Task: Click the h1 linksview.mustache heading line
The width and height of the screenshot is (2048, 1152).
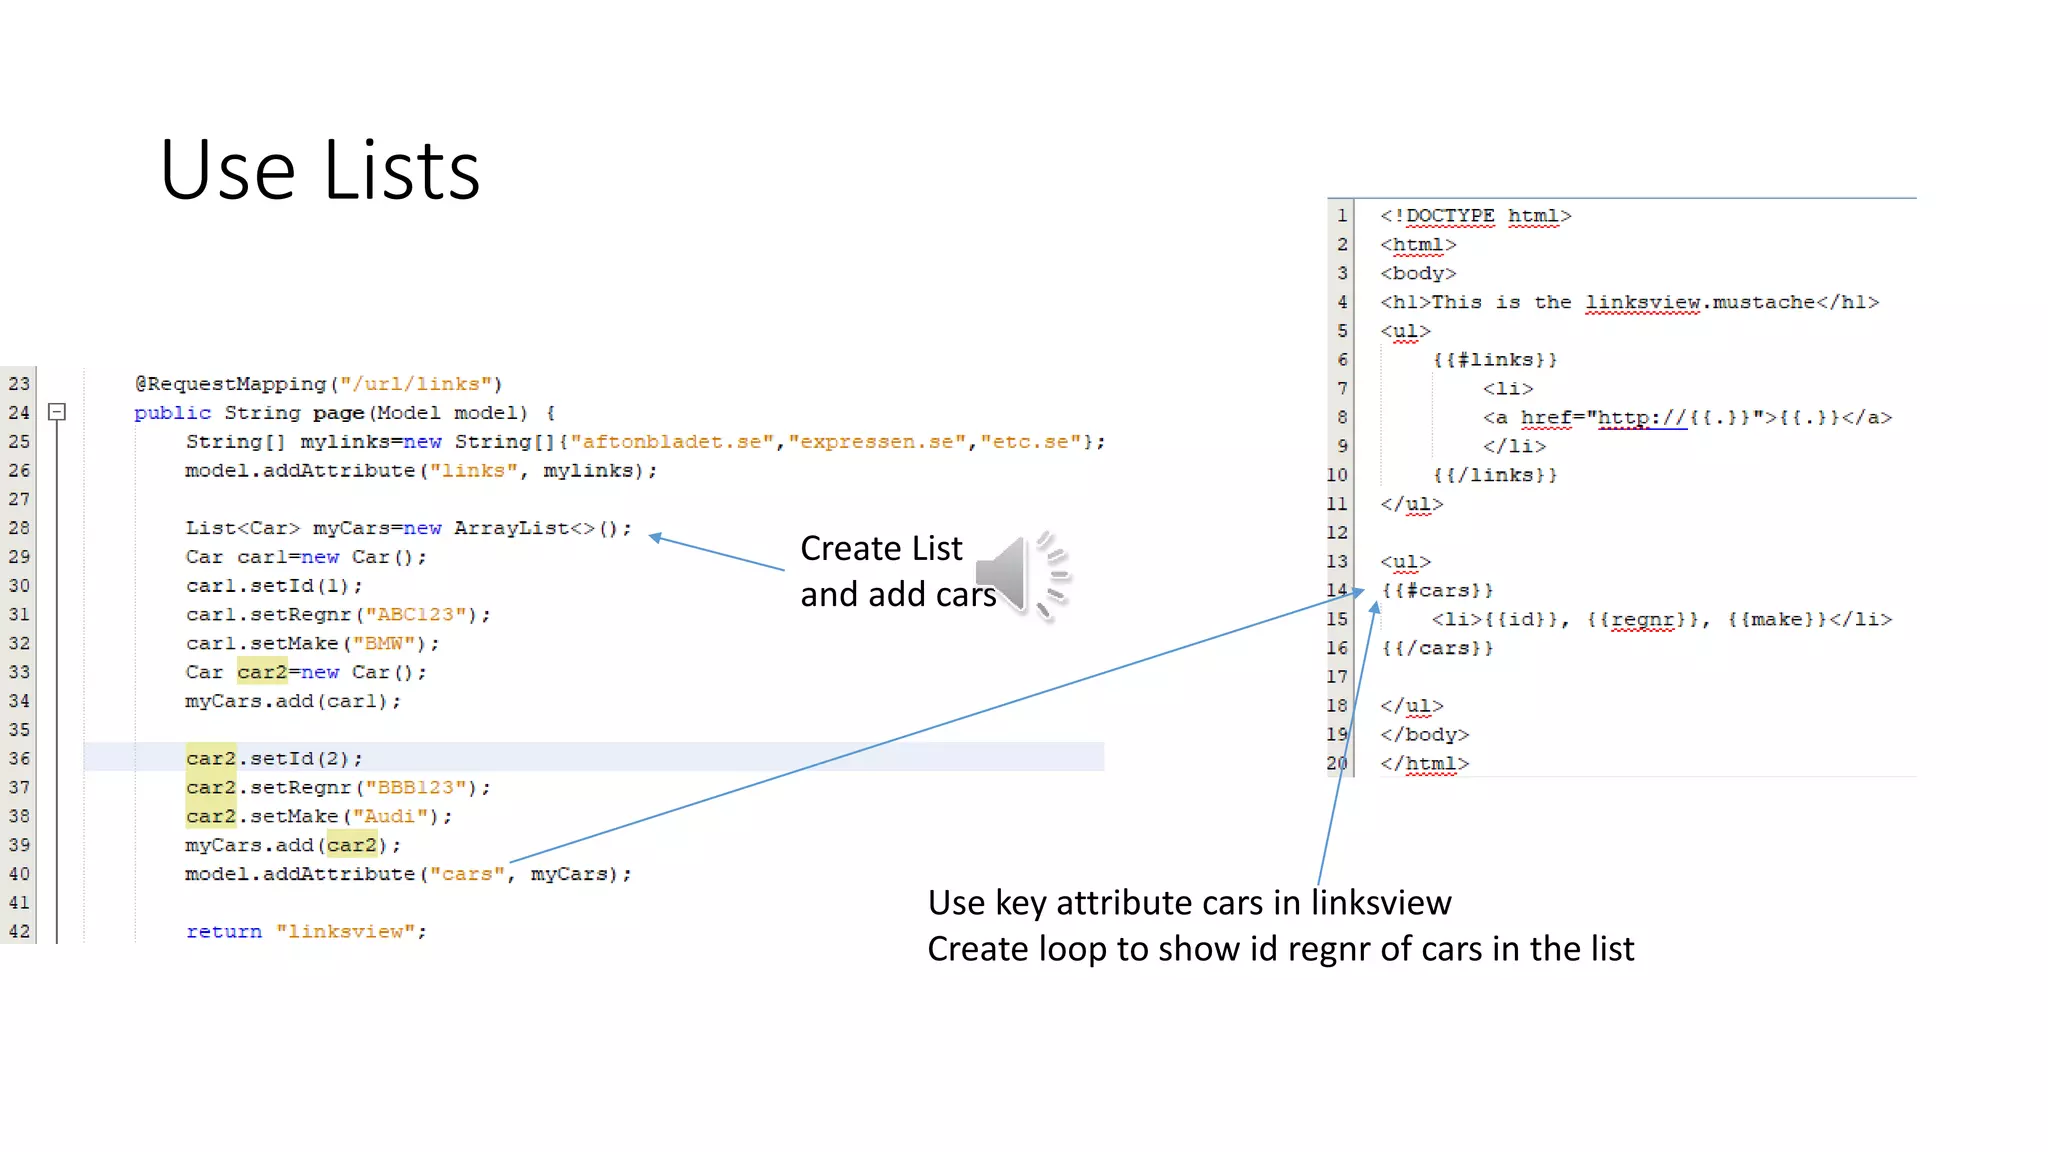Action: pyautogui.click(x=1629, y=302)
